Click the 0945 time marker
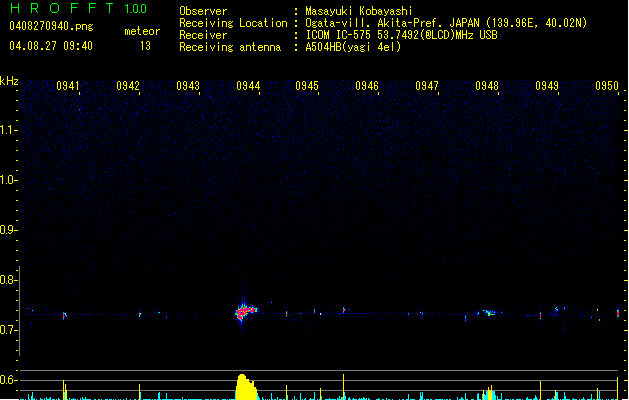629x400 pixels. point(307,86)
